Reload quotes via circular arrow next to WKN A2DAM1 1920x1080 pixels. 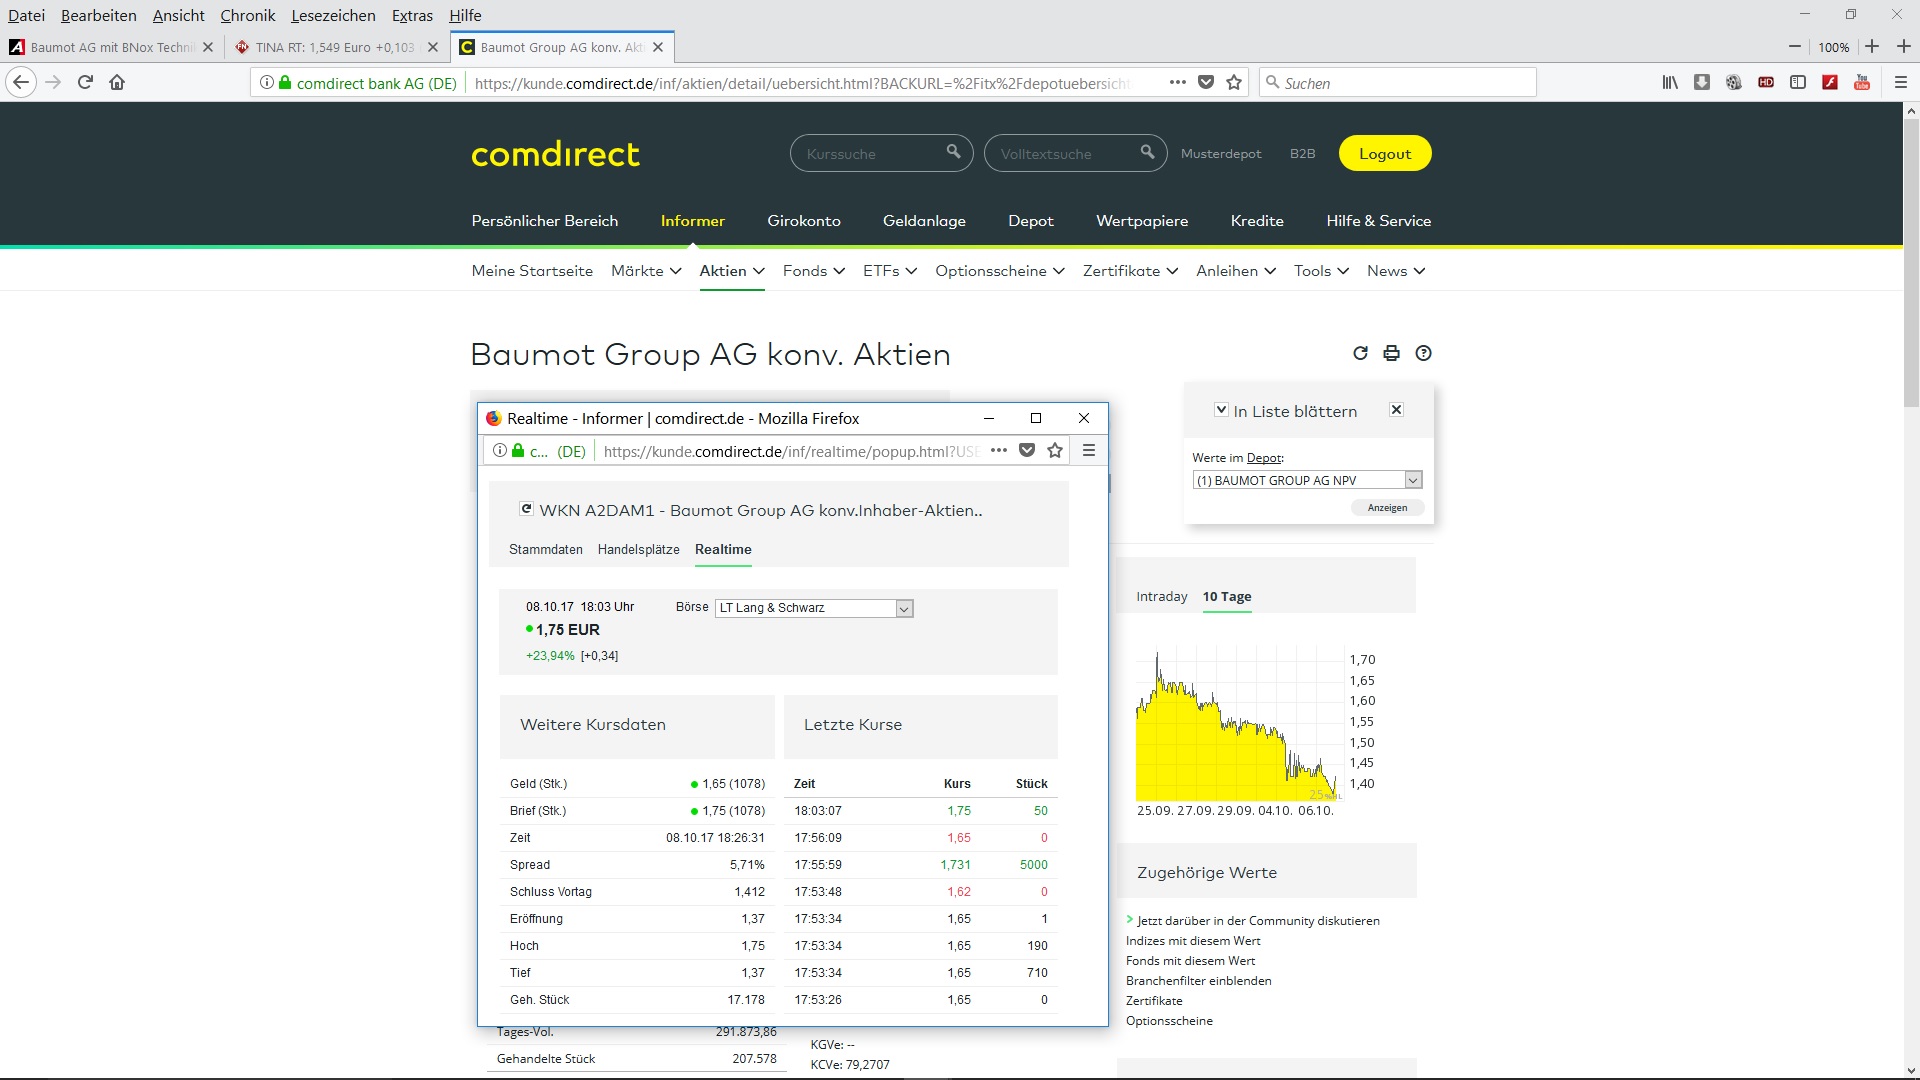527,508
